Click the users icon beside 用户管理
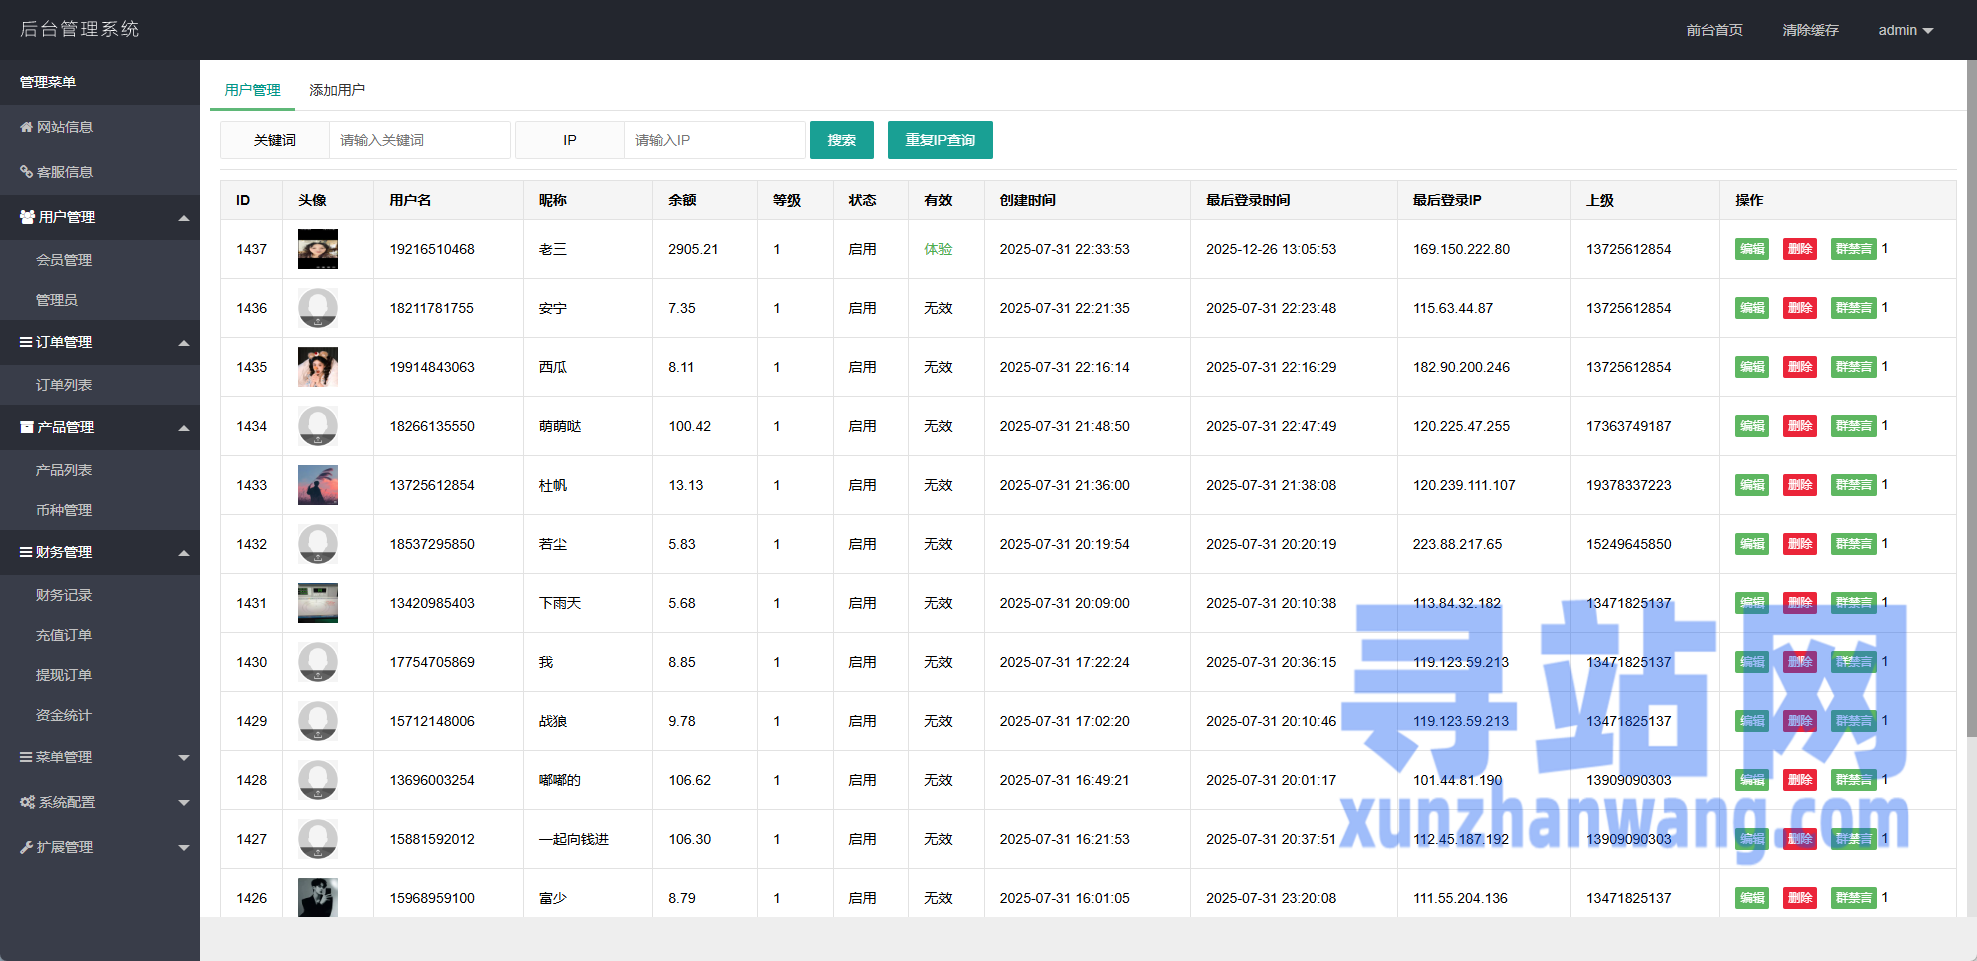 (x=27, y=217)
